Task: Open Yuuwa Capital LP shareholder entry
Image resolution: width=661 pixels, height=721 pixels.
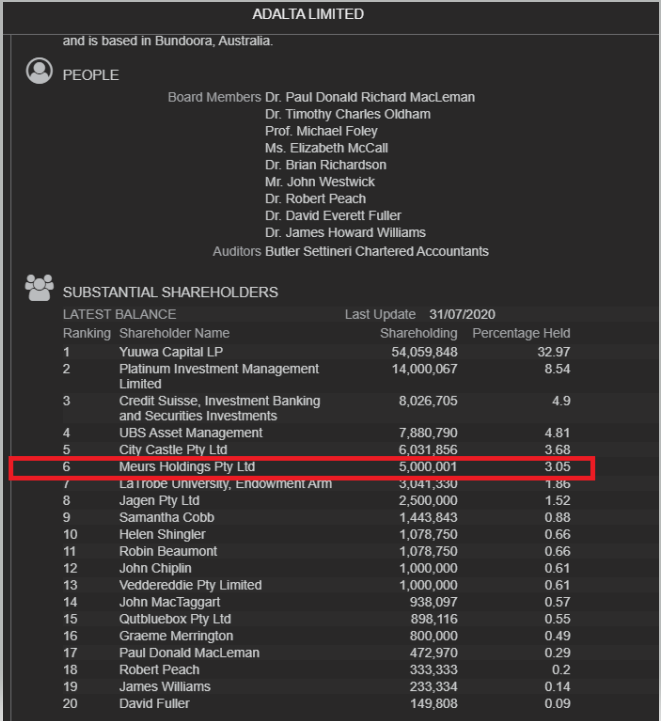Action: click(171, 352)
